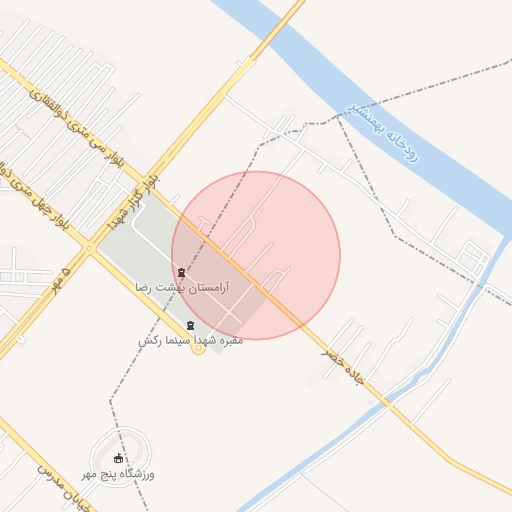Click the ورزشگاه پنج مهر label
The width and height of the screenshot is (512, 512).
[118, 474]
